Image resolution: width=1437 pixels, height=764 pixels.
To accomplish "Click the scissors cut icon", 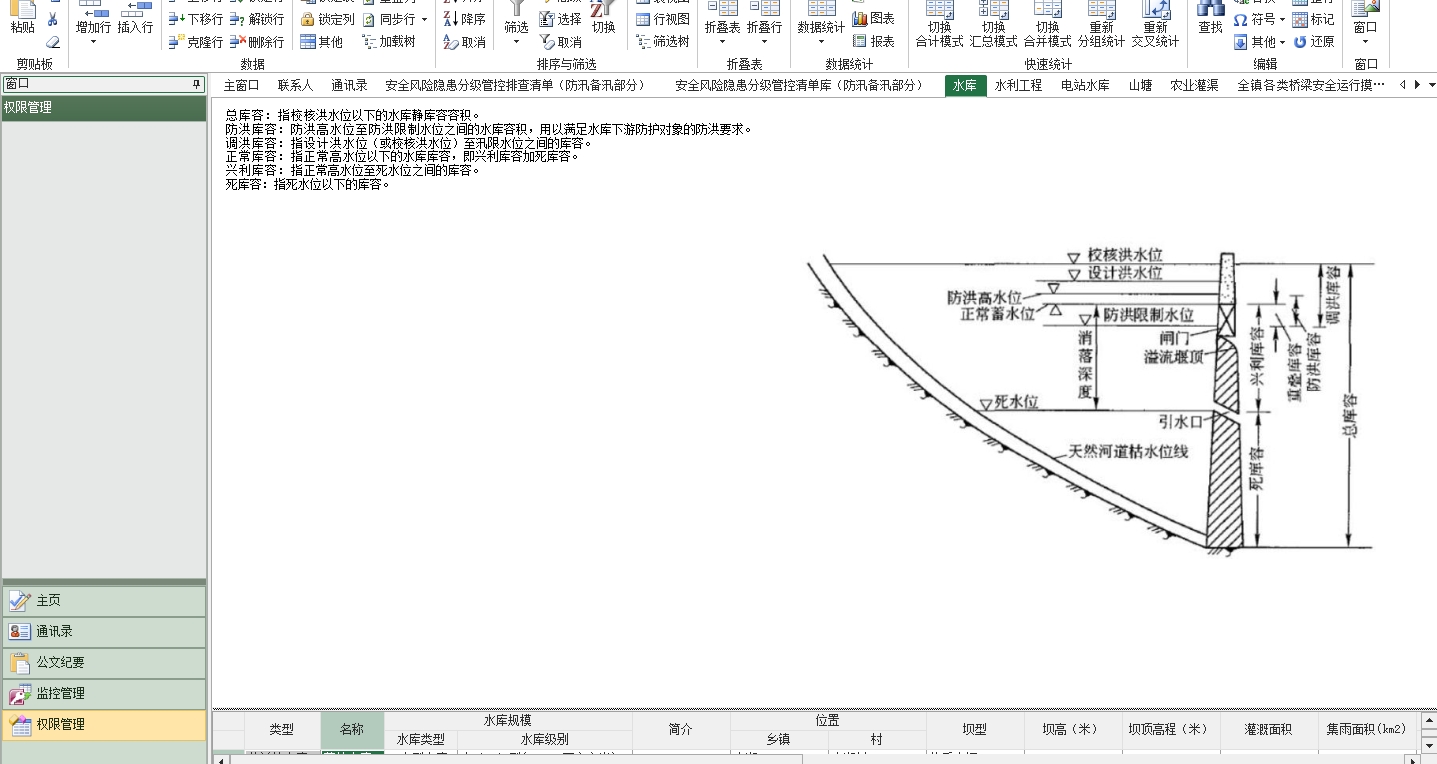I will point(52,20).
